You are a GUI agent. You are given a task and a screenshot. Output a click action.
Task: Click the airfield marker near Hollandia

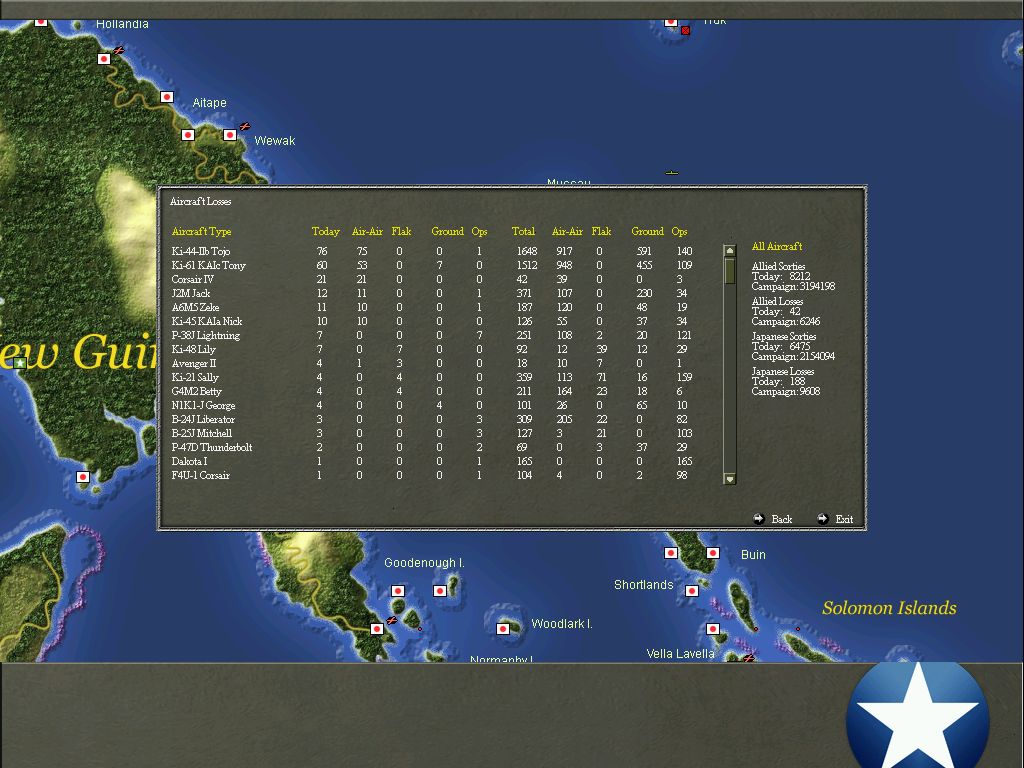point(118,50)
